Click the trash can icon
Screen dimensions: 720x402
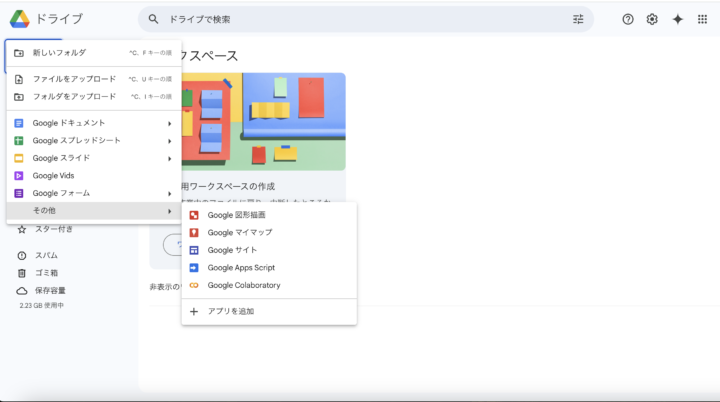point(22,273)
